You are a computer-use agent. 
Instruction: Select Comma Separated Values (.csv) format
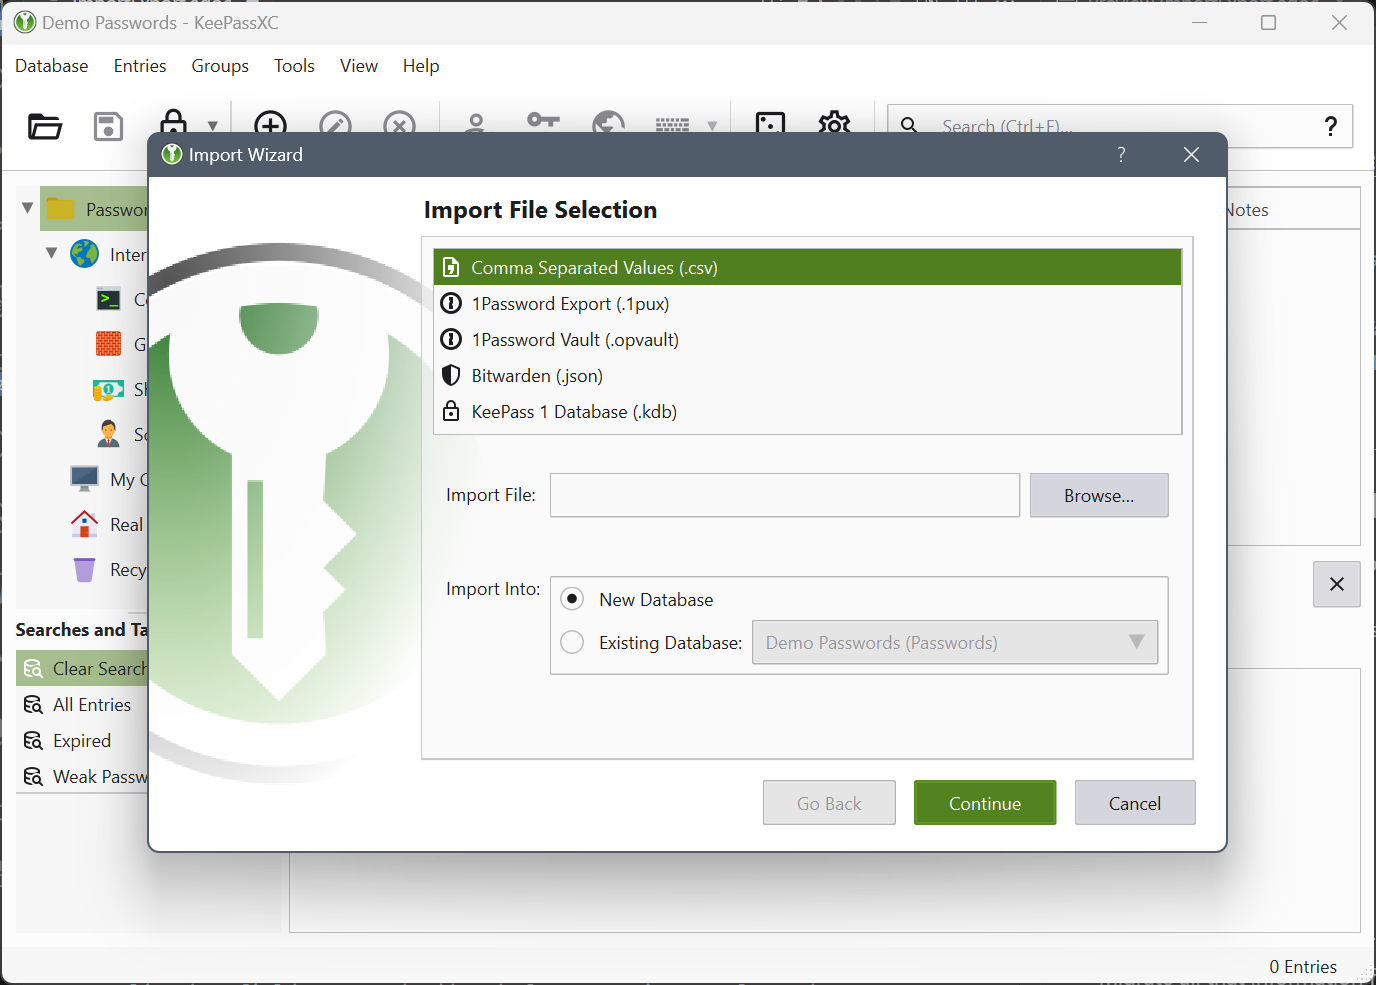[808, 267]
